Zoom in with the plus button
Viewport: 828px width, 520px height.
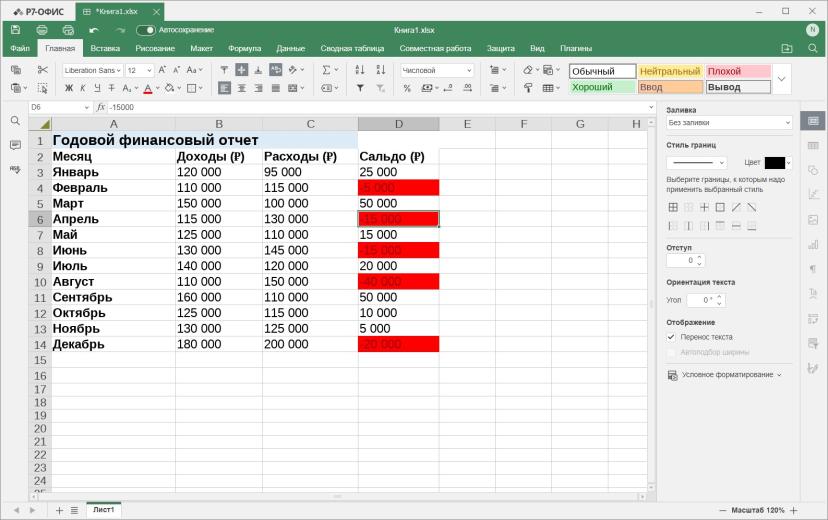pyautogui.click(x=793, y=510)
